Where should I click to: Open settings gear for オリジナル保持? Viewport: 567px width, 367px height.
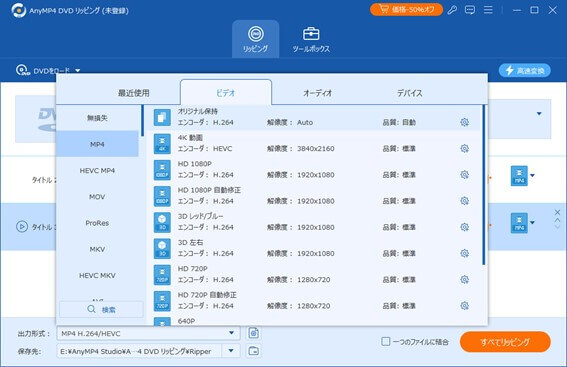point(465,122)
